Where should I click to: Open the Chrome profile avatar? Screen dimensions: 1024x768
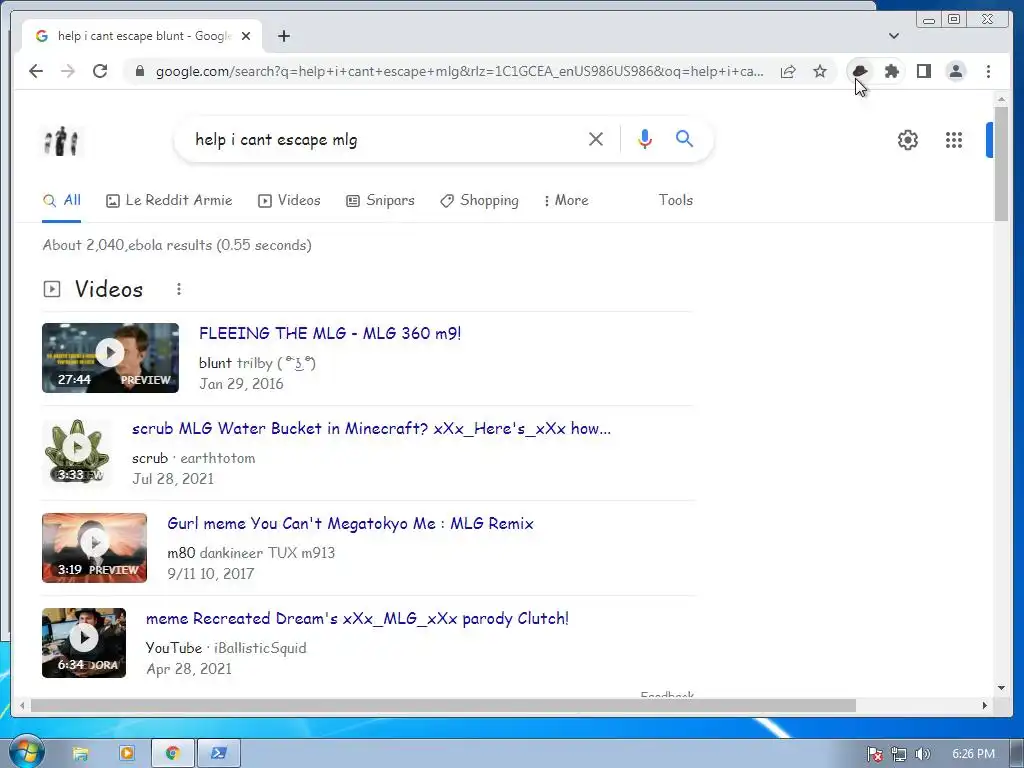click(955, 71)
